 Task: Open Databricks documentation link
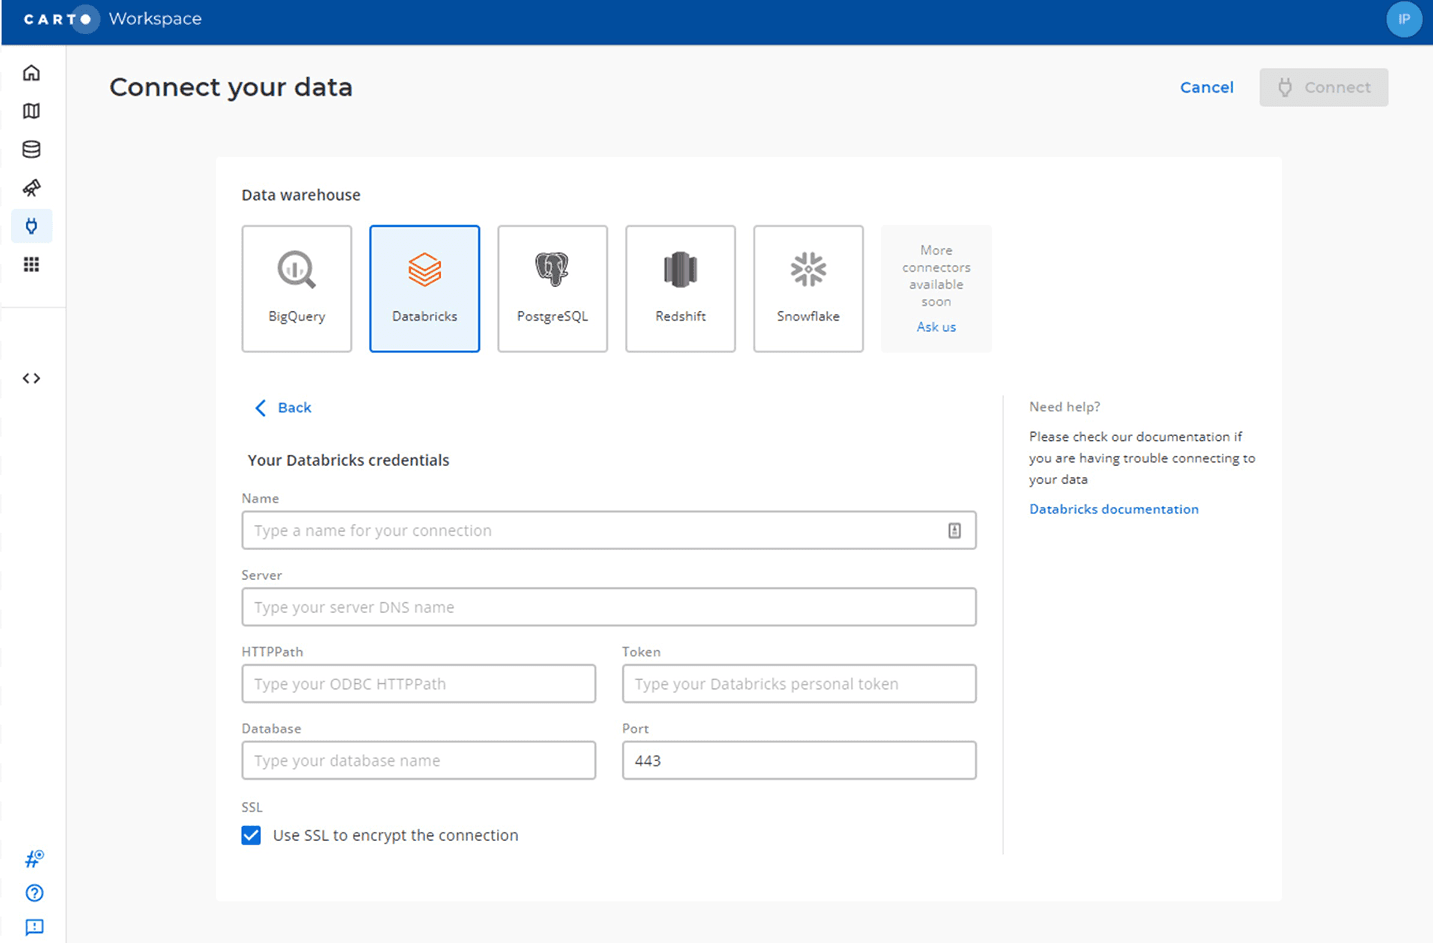tap(1113, 509)
